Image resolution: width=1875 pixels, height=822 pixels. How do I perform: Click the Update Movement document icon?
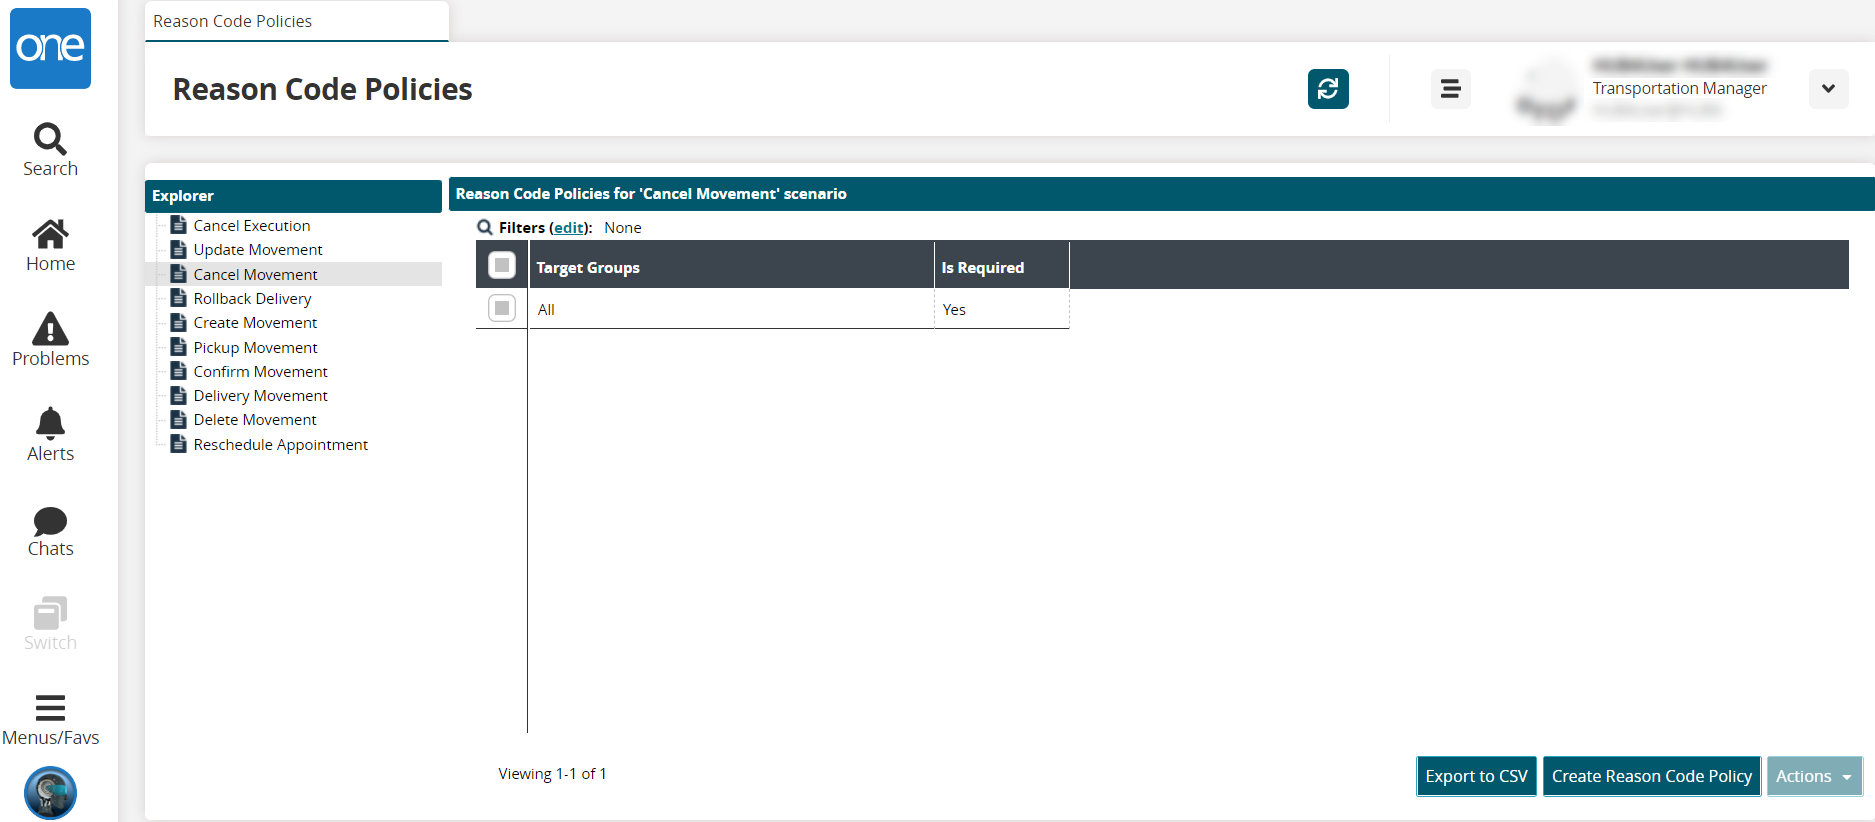(179, 249)
